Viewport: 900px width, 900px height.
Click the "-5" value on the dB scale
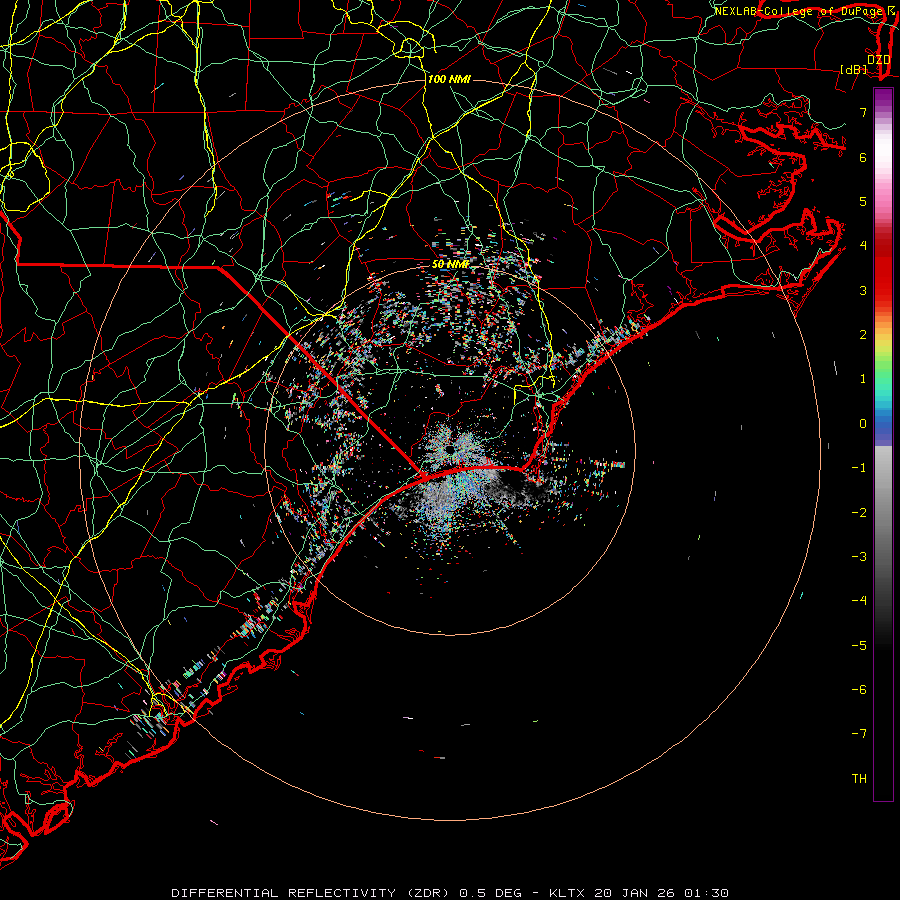[x=859, y=646]
